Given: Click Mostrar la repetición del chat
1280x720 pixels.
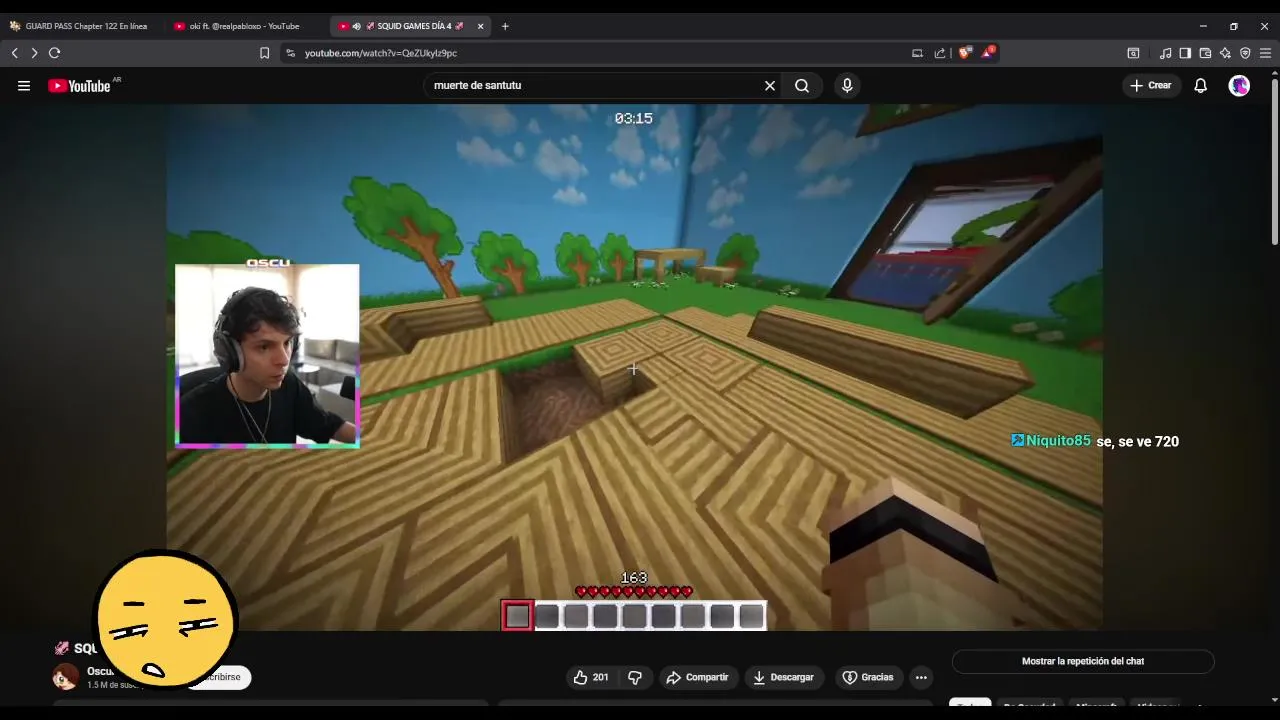Looking at the screenshot, I should click(x=1083, y=661).
